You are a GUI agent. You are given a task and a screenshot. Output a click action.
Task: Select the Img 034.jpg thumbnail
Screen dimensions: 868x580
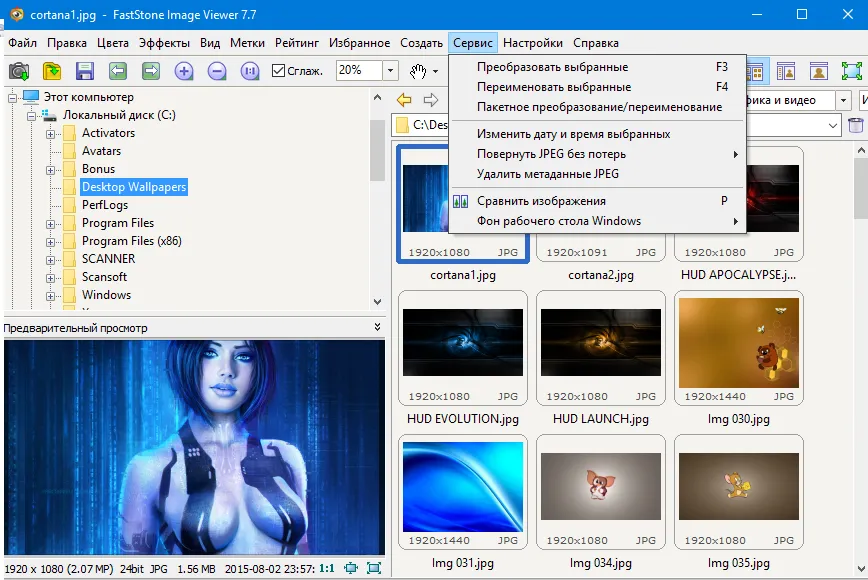[x=601, y=492]
